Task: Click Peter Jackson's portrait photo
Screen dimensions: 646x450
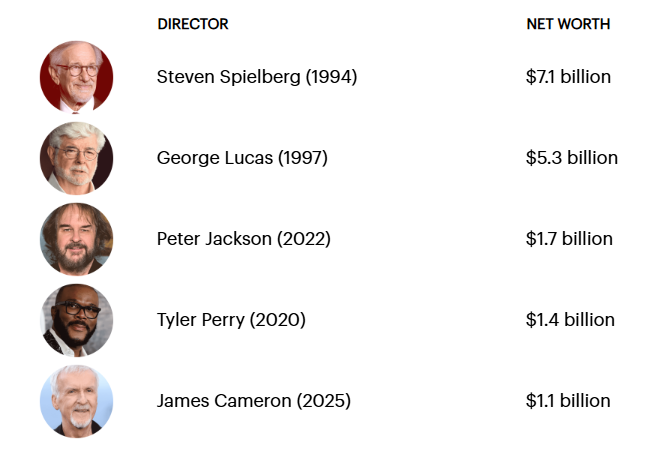Action: point(76,239)
